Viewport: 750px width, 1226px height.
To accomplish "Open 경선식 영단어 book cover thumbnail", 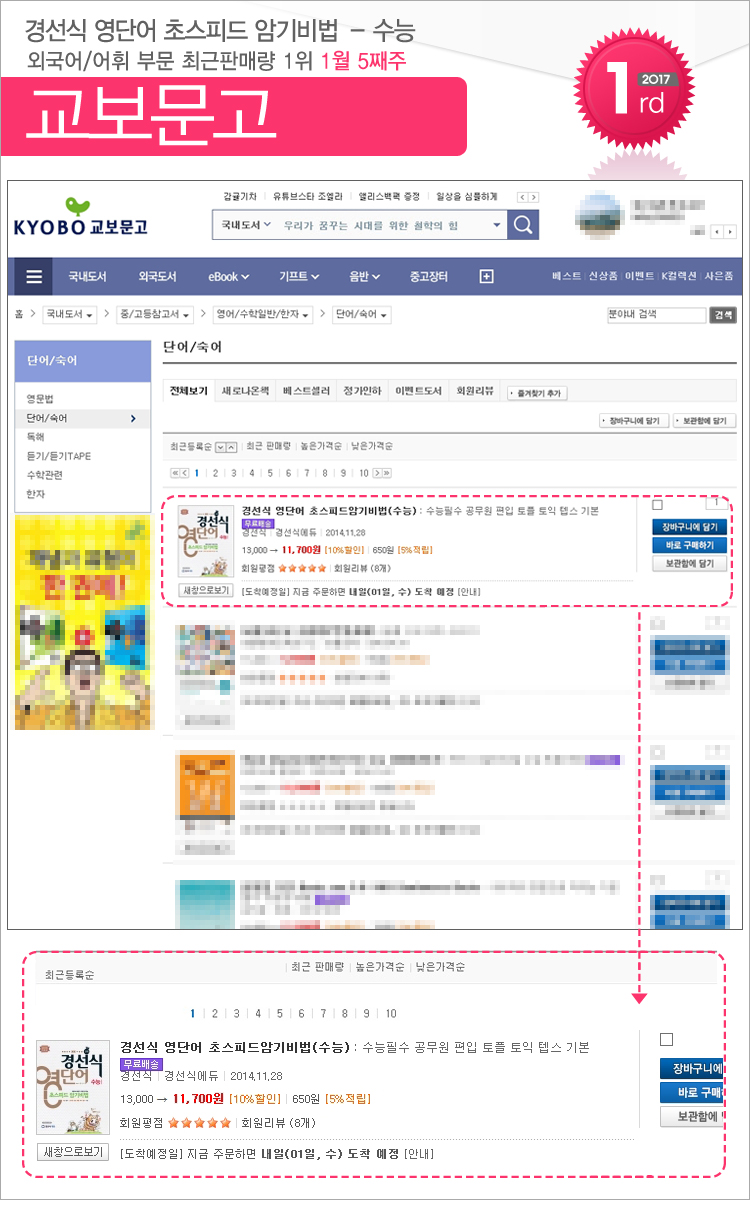I will point(205,540).
